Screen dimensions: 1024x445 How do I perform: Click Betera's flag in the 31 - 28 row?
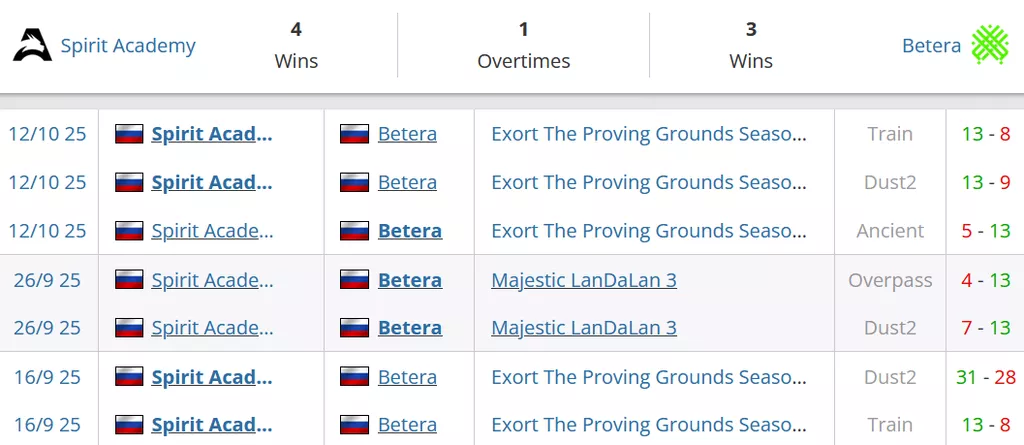[x=355, y=377]
